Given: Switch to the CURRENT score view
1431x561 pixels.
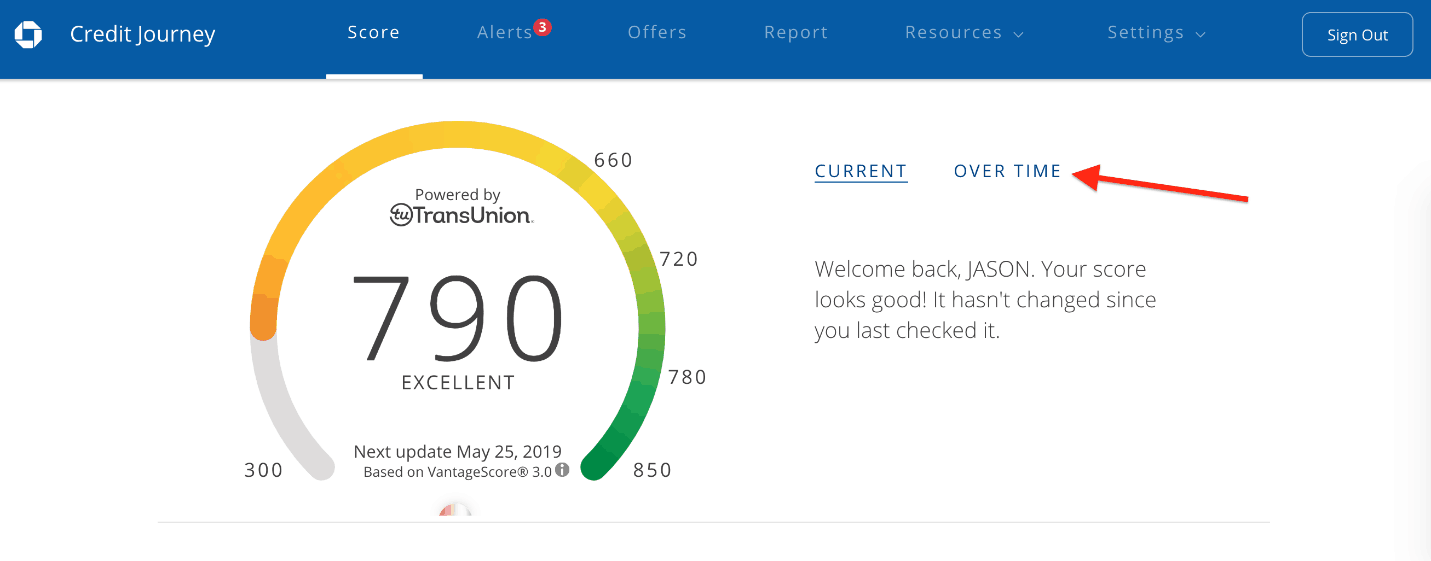Looking at the screenshot, I should (x=861, y=171).
